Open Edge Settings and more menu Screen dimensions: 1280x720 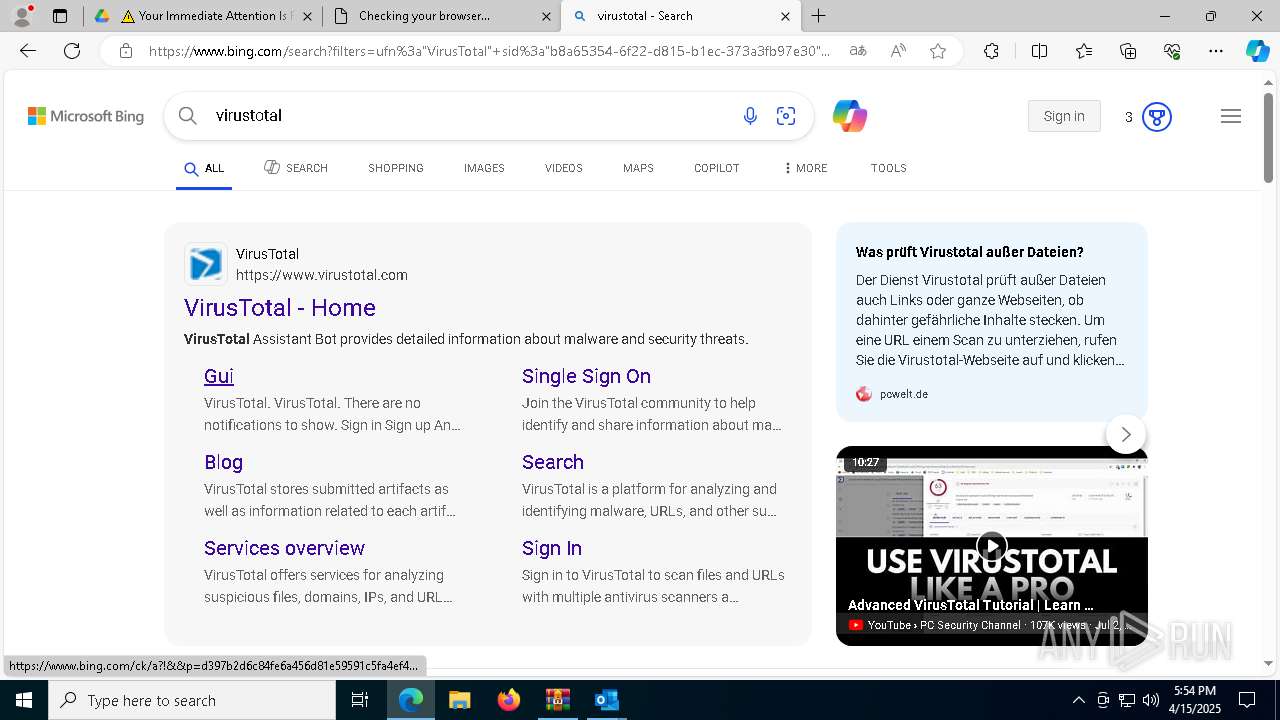point(1216,51)
